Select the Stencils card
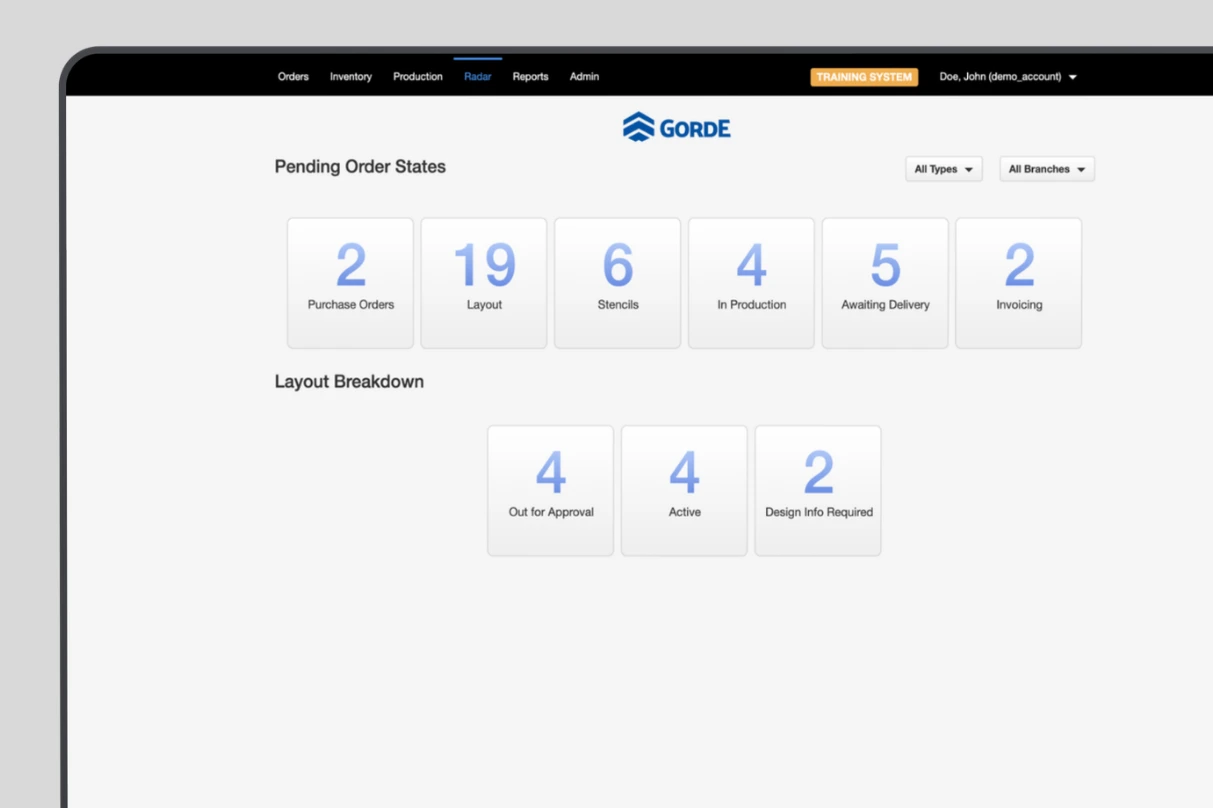 click(618, 283)
